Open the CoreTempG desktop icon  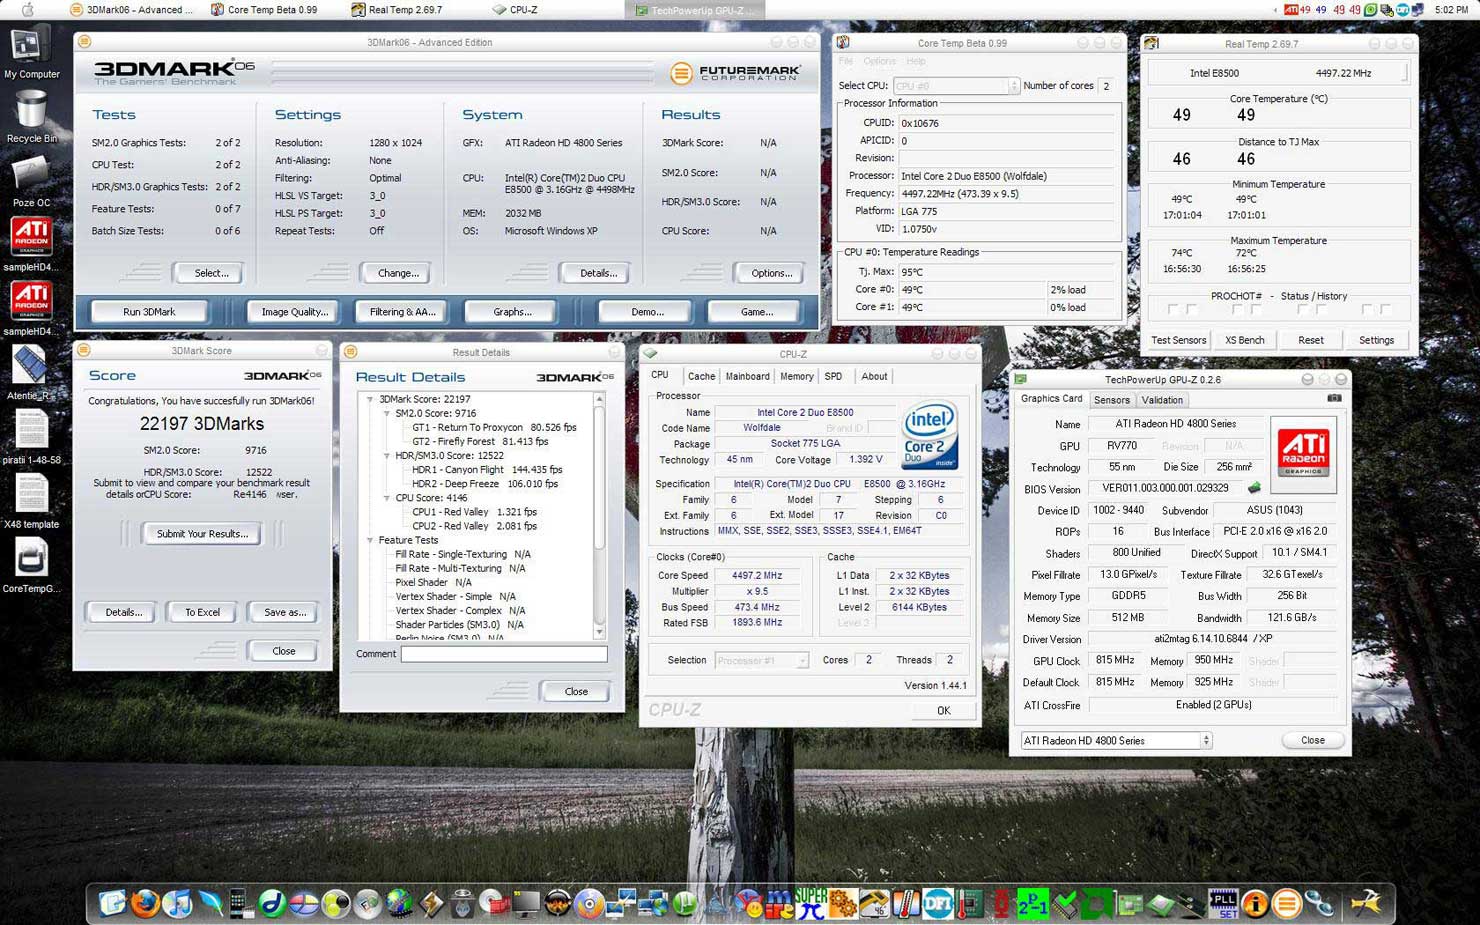click(x=31, y=566)
